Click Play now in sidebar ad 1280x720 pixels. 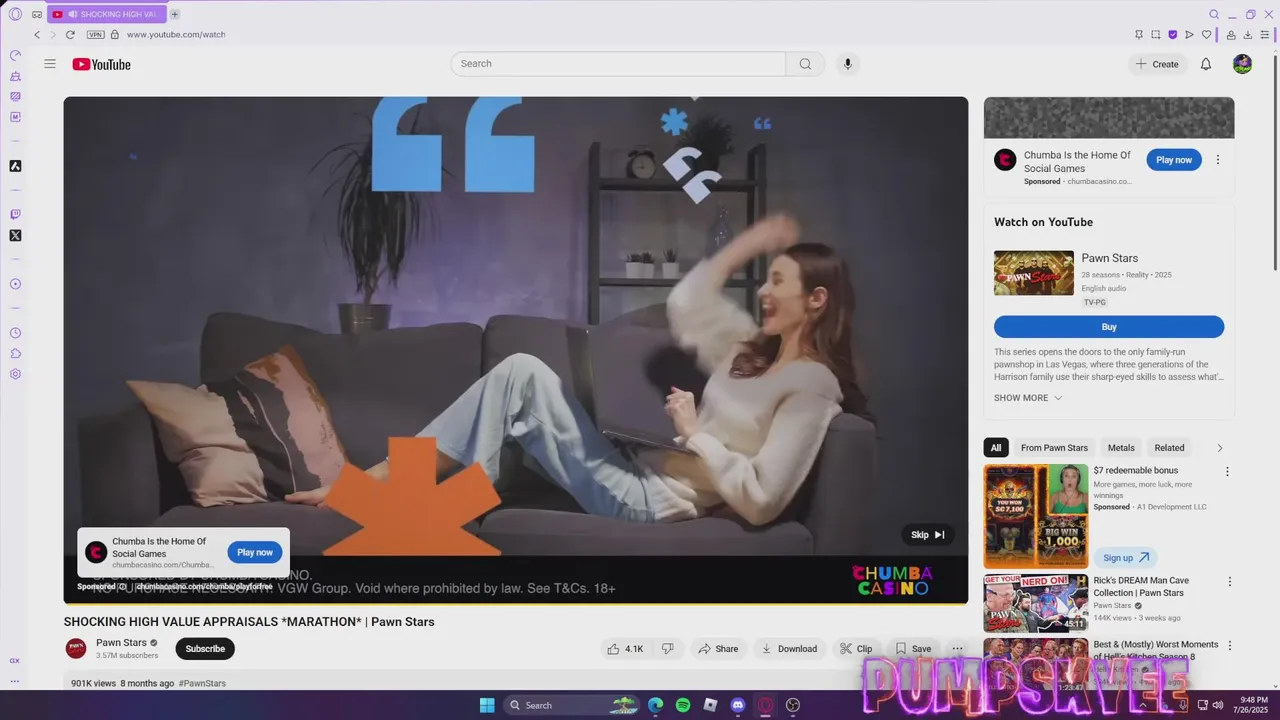[1174, 160]
